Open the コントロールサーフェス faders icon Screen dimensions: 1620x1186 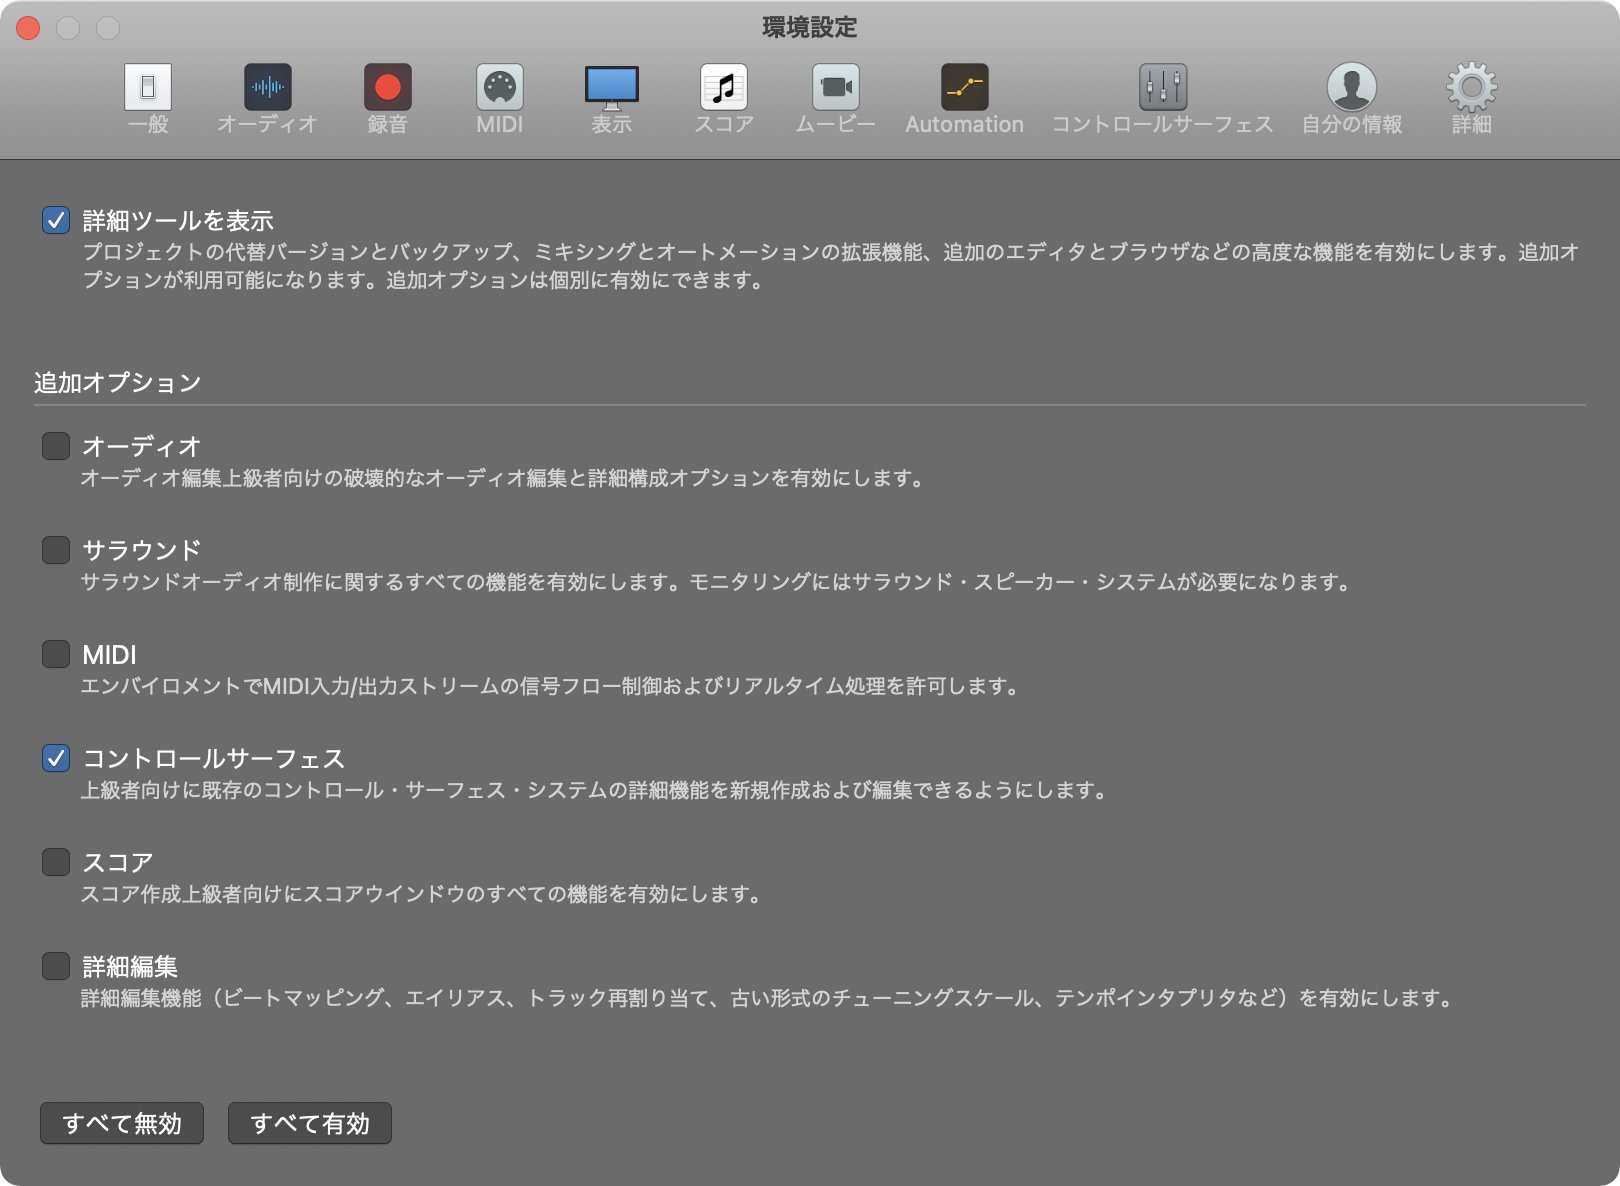point(1163,88)
